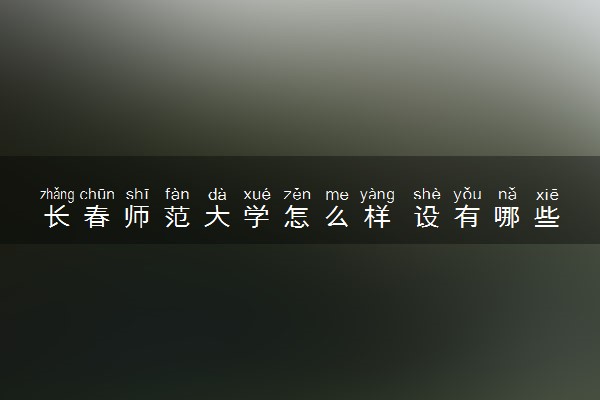
Task: Select the character 哪
Action: (507, 217)
